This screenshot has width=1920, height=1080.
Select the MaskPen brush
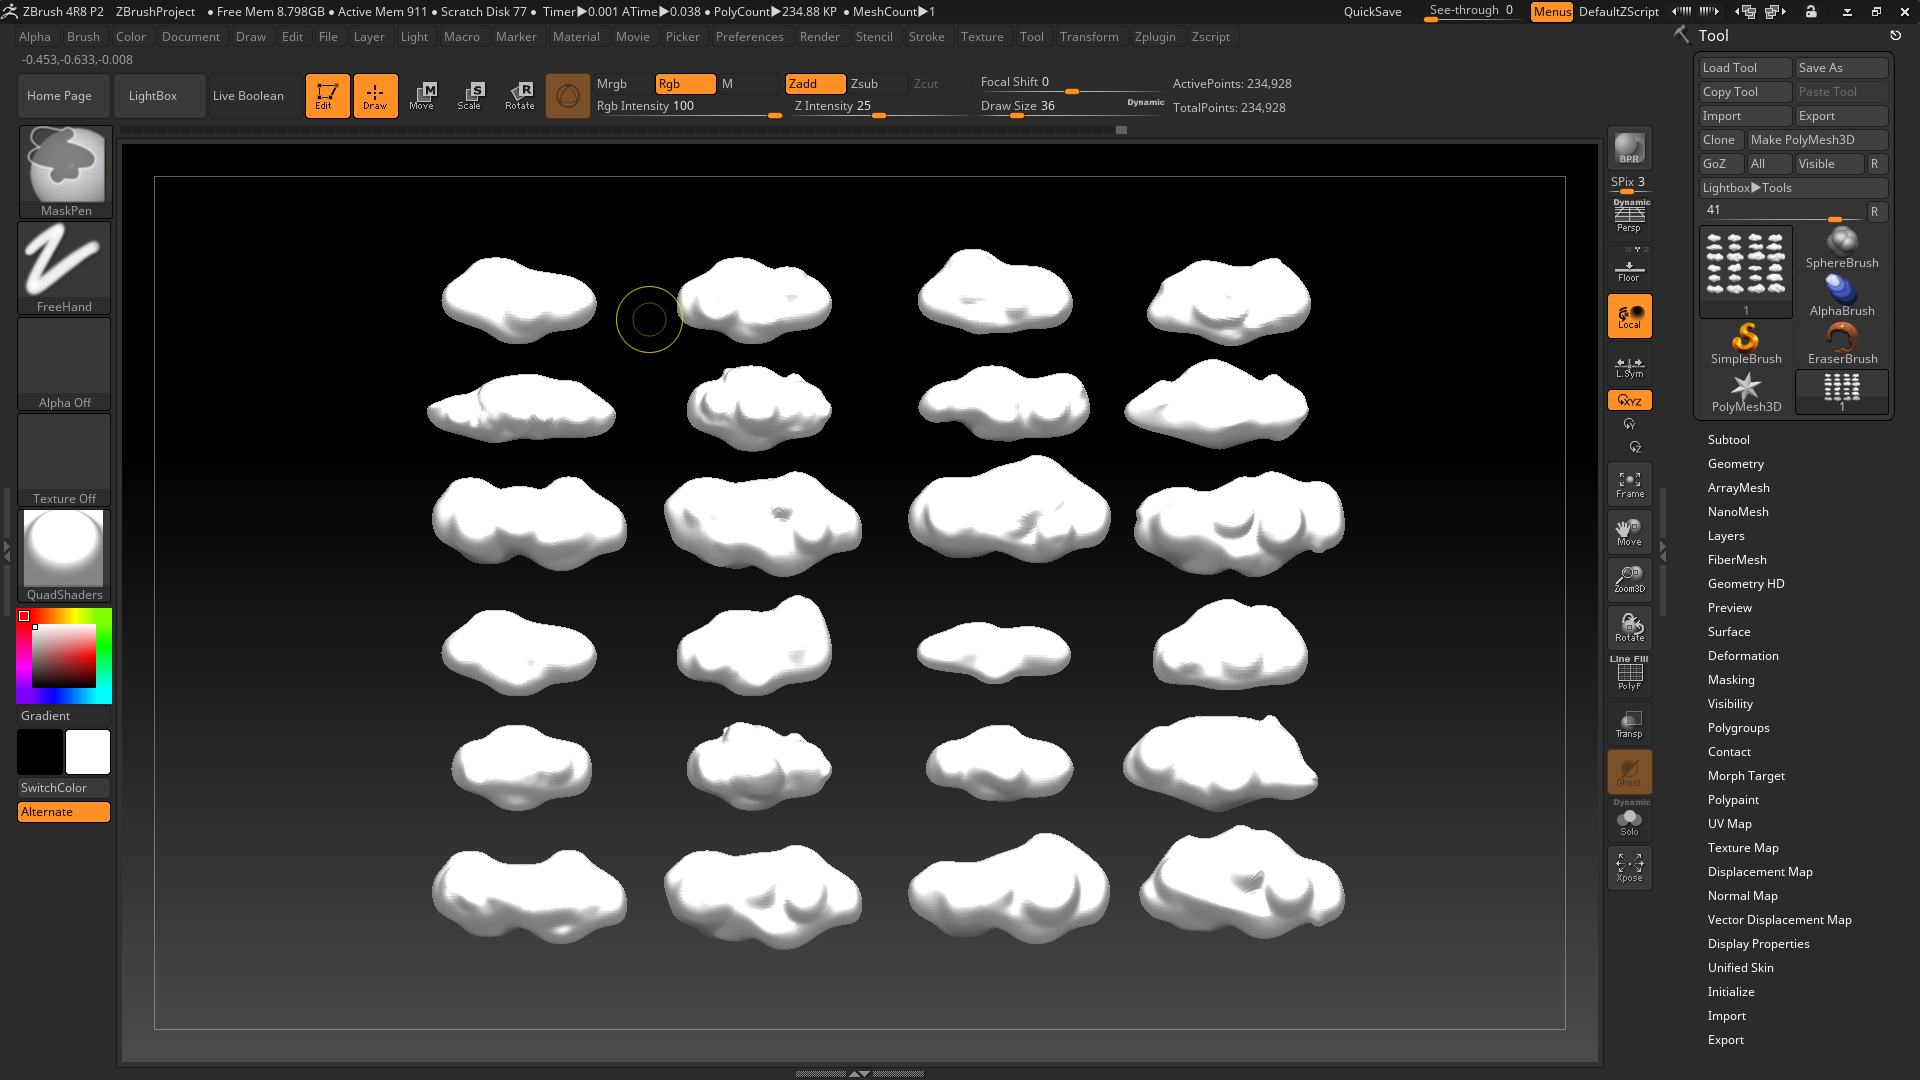click(x=63, y=165)
